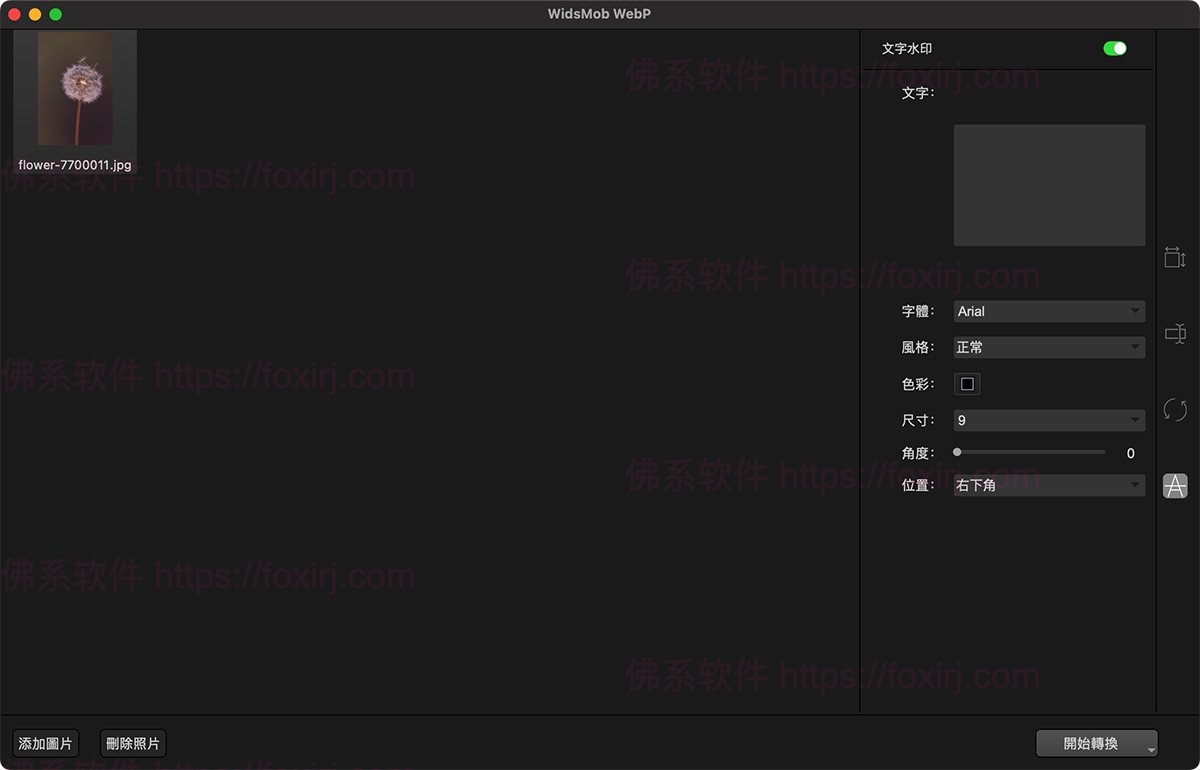Expand the 尺寸 size dropdown showing 9
The height and width of the screenshot is (770, 1200).
click(1048, 420)
